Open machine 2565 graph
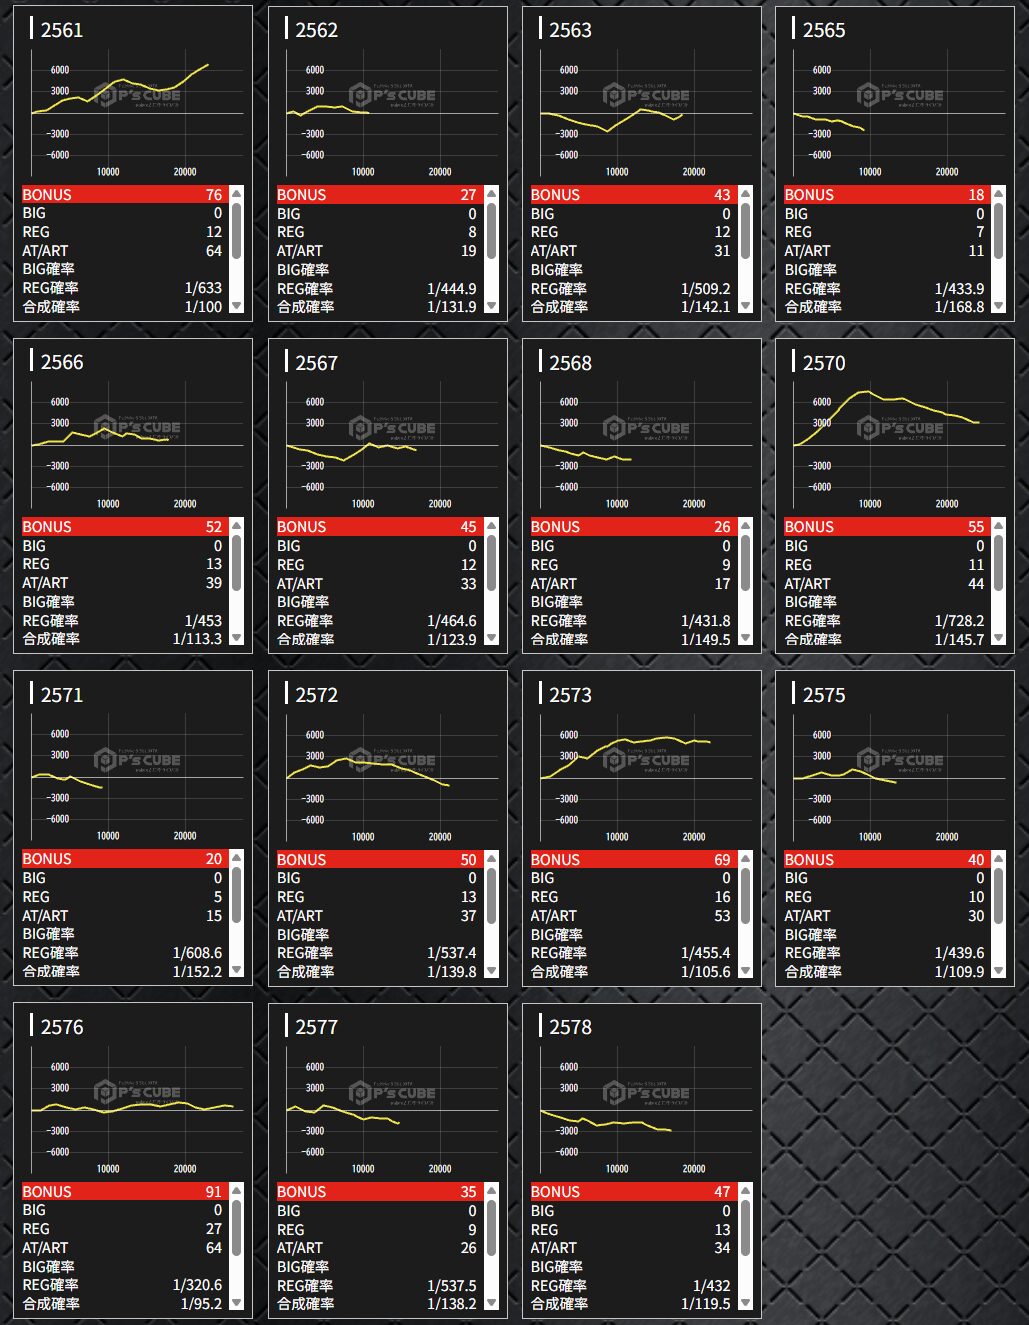The image size is (1029, 1325). (x=895, y=114)
